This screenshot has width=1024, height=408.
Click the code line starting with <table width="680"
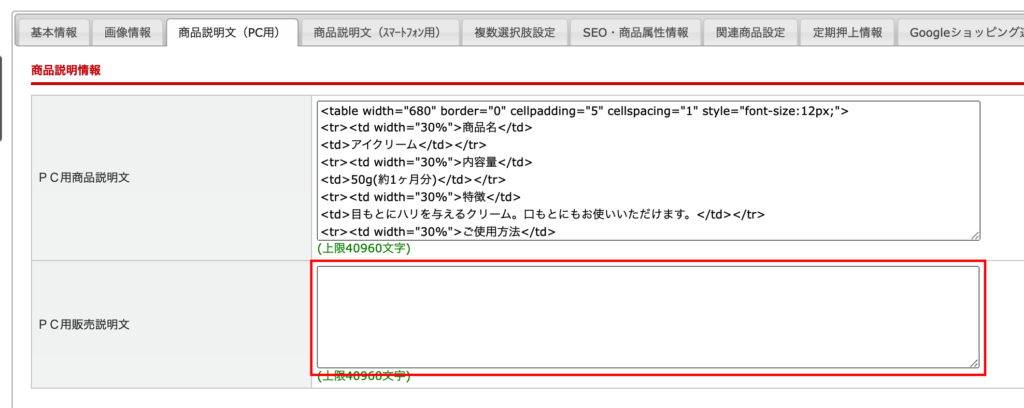584,110
